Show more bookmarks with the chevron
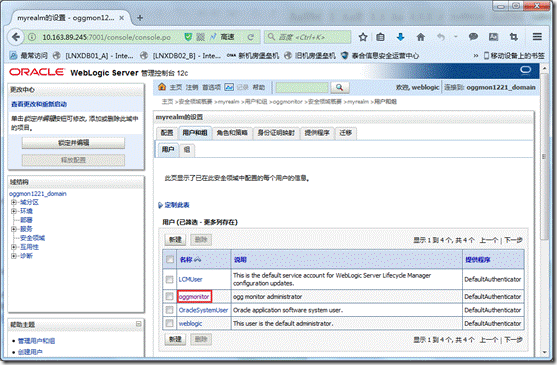 476,55
